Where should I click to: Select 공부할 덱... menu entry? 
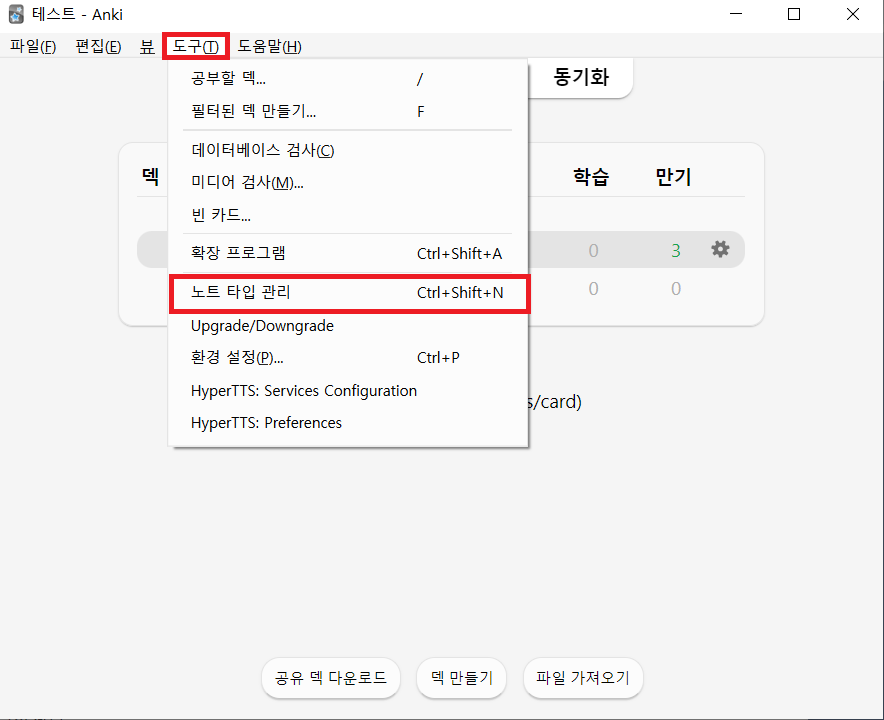coord(348,78)
